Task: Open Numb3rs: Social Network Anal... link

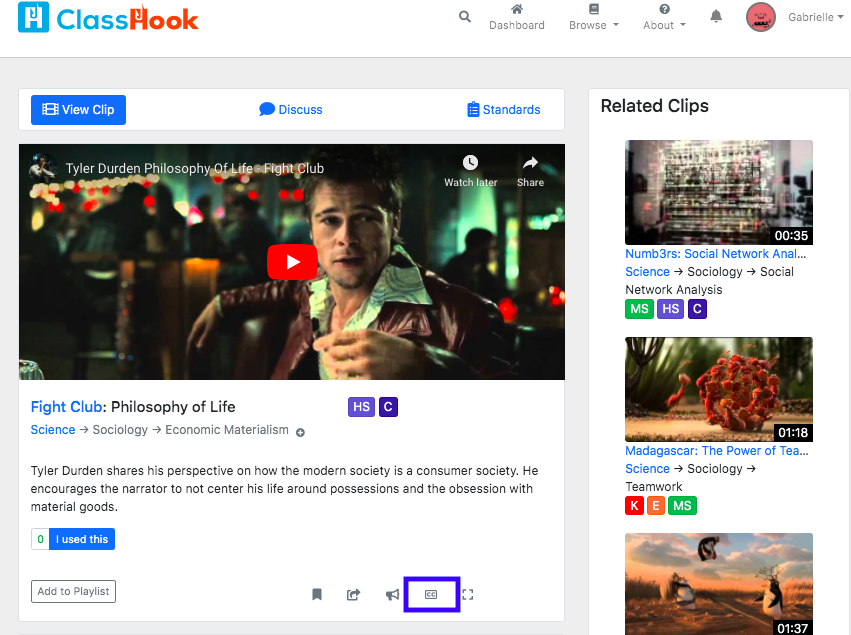Action: point(715,254)
